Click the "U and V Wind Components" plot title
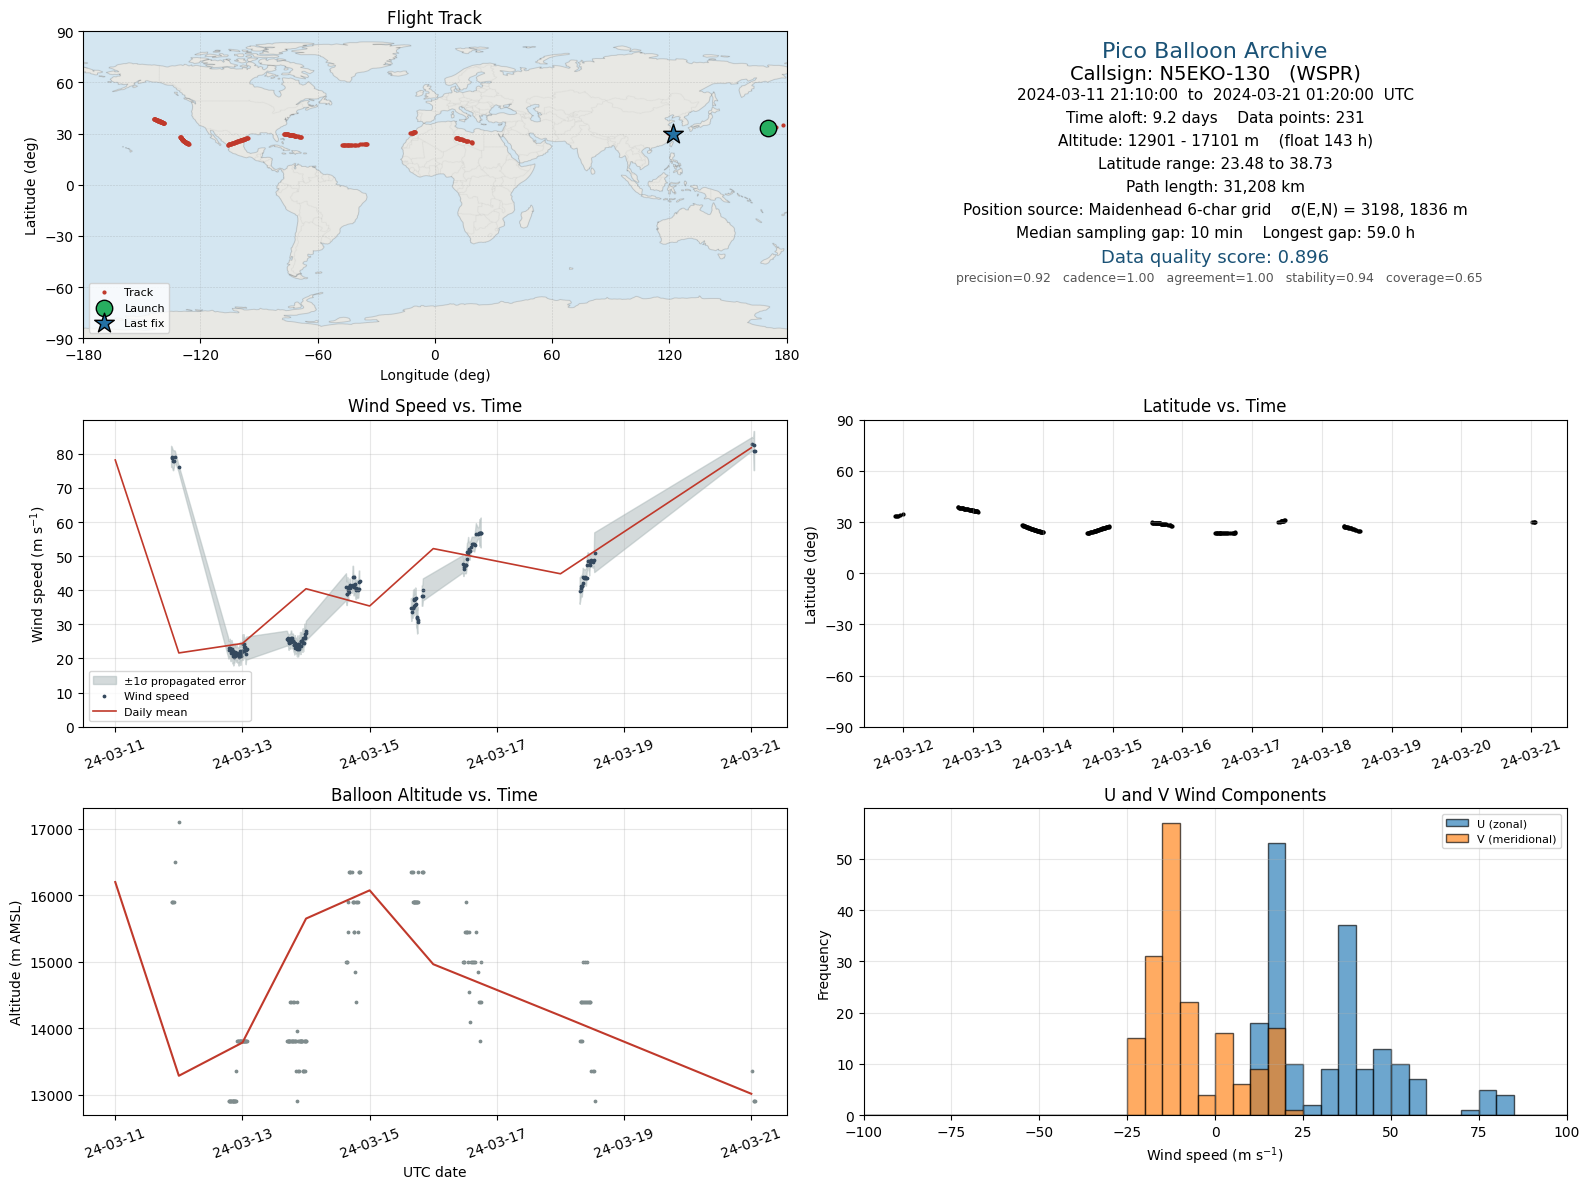Image resolution: width=1589 pixels, height=1189 pixels. (1215, 795)
